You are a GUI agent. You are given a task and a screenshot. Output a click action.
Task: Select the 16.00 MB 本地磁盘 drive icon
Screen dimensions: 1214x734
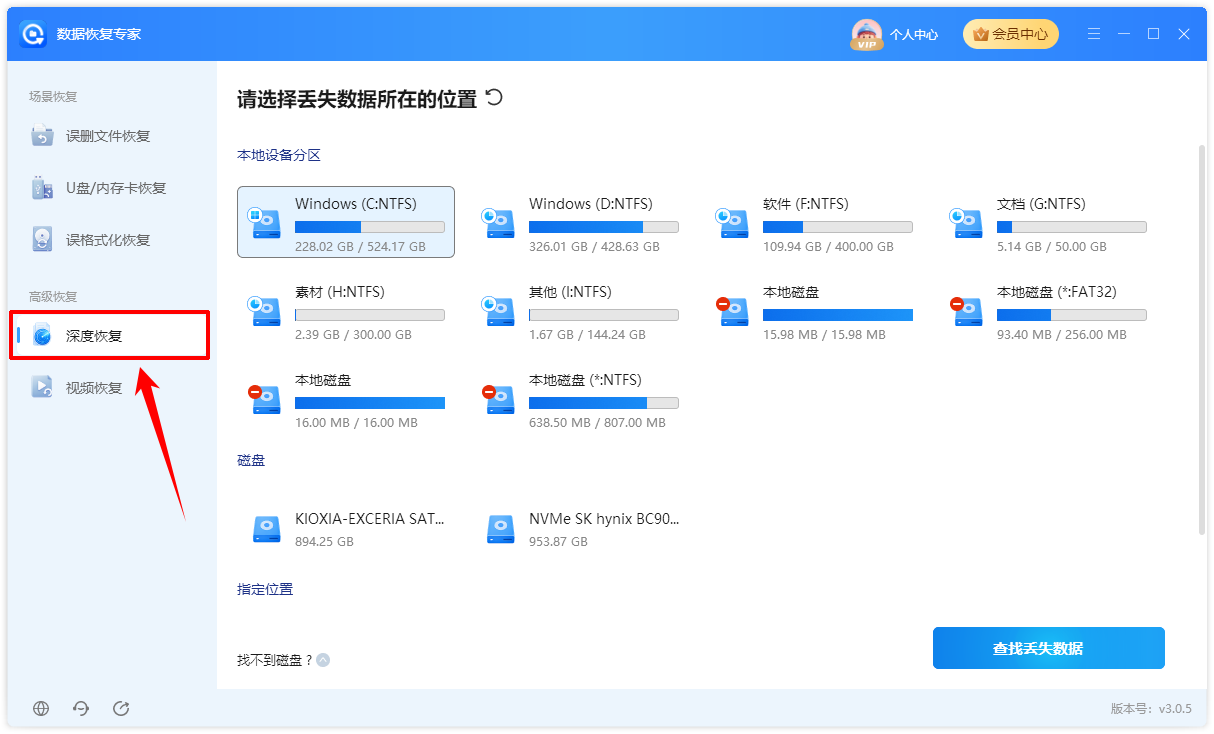265,399
